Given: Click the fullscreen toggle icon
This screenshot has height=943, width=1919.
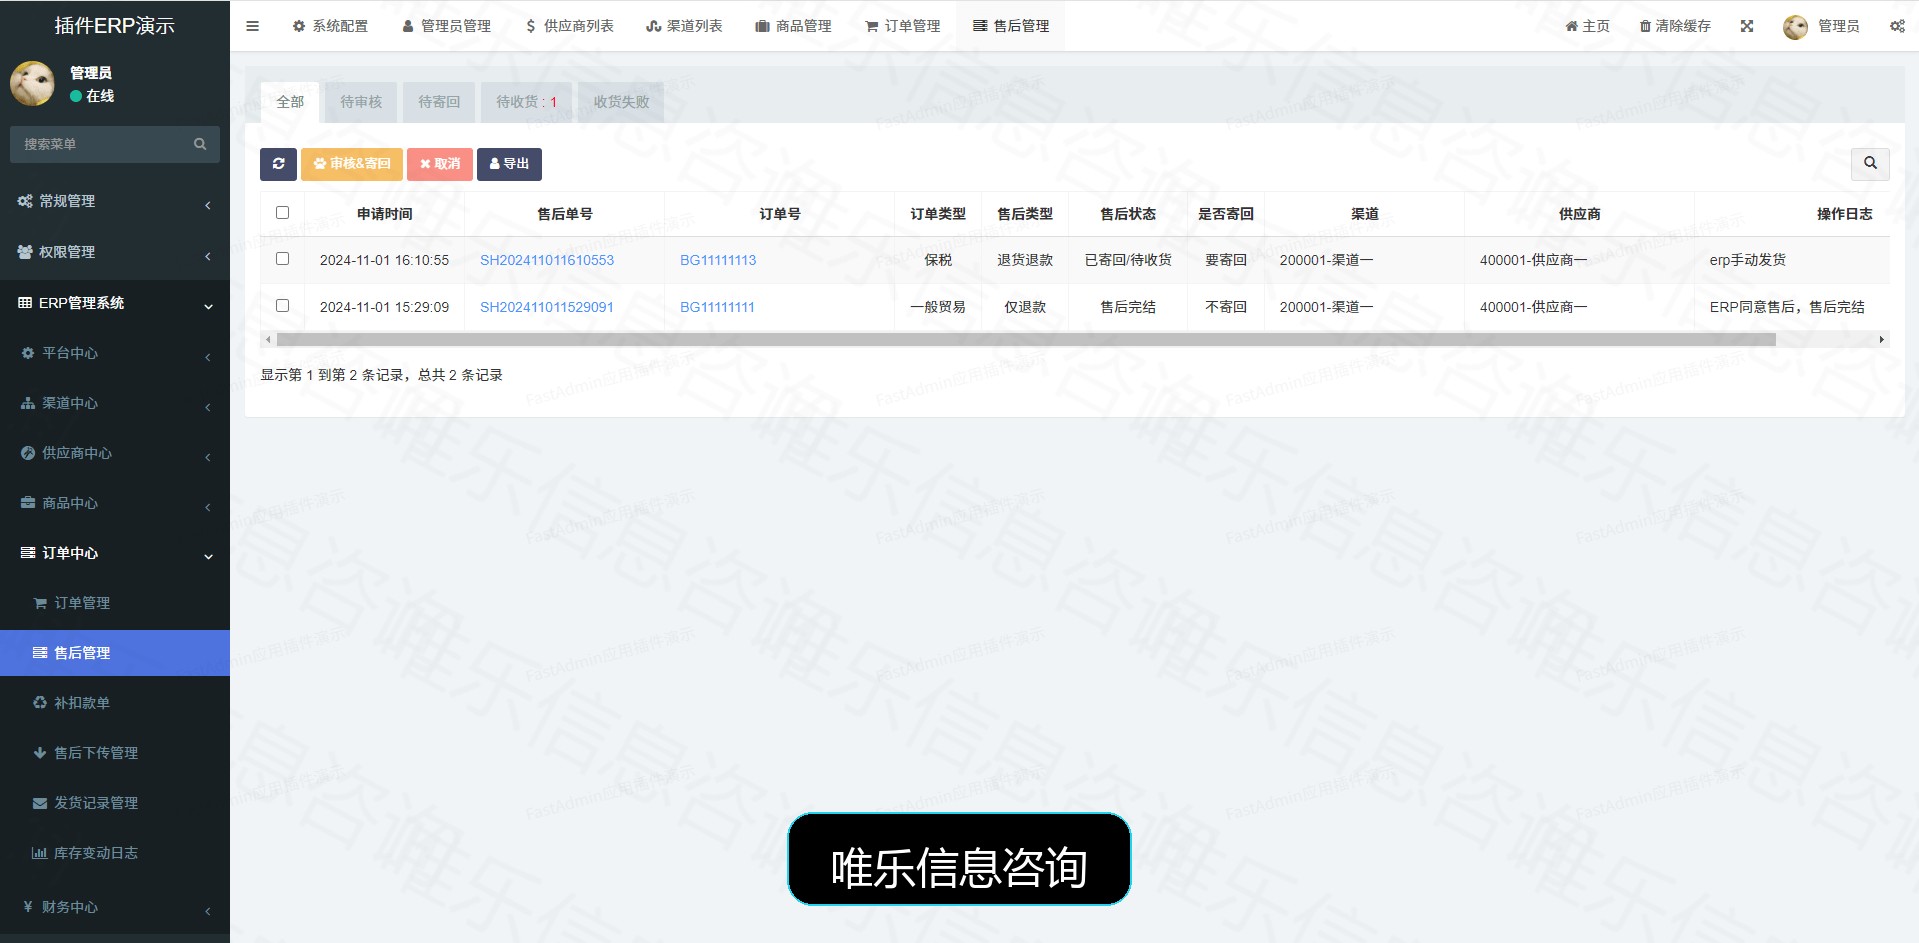Looking at the screenshot, I should (x=1747, y=26).
